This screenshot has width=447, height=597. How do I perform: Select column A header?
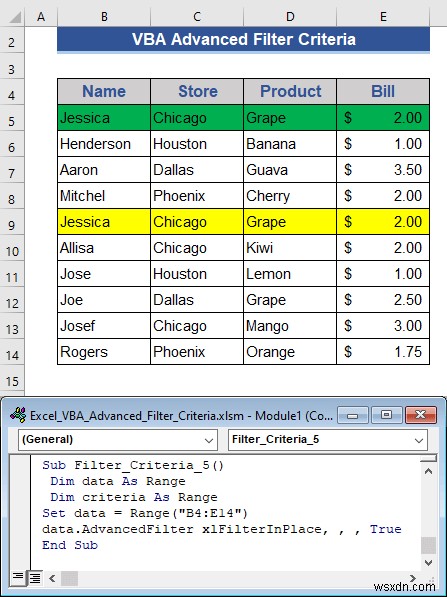click(x=41, y=16)
